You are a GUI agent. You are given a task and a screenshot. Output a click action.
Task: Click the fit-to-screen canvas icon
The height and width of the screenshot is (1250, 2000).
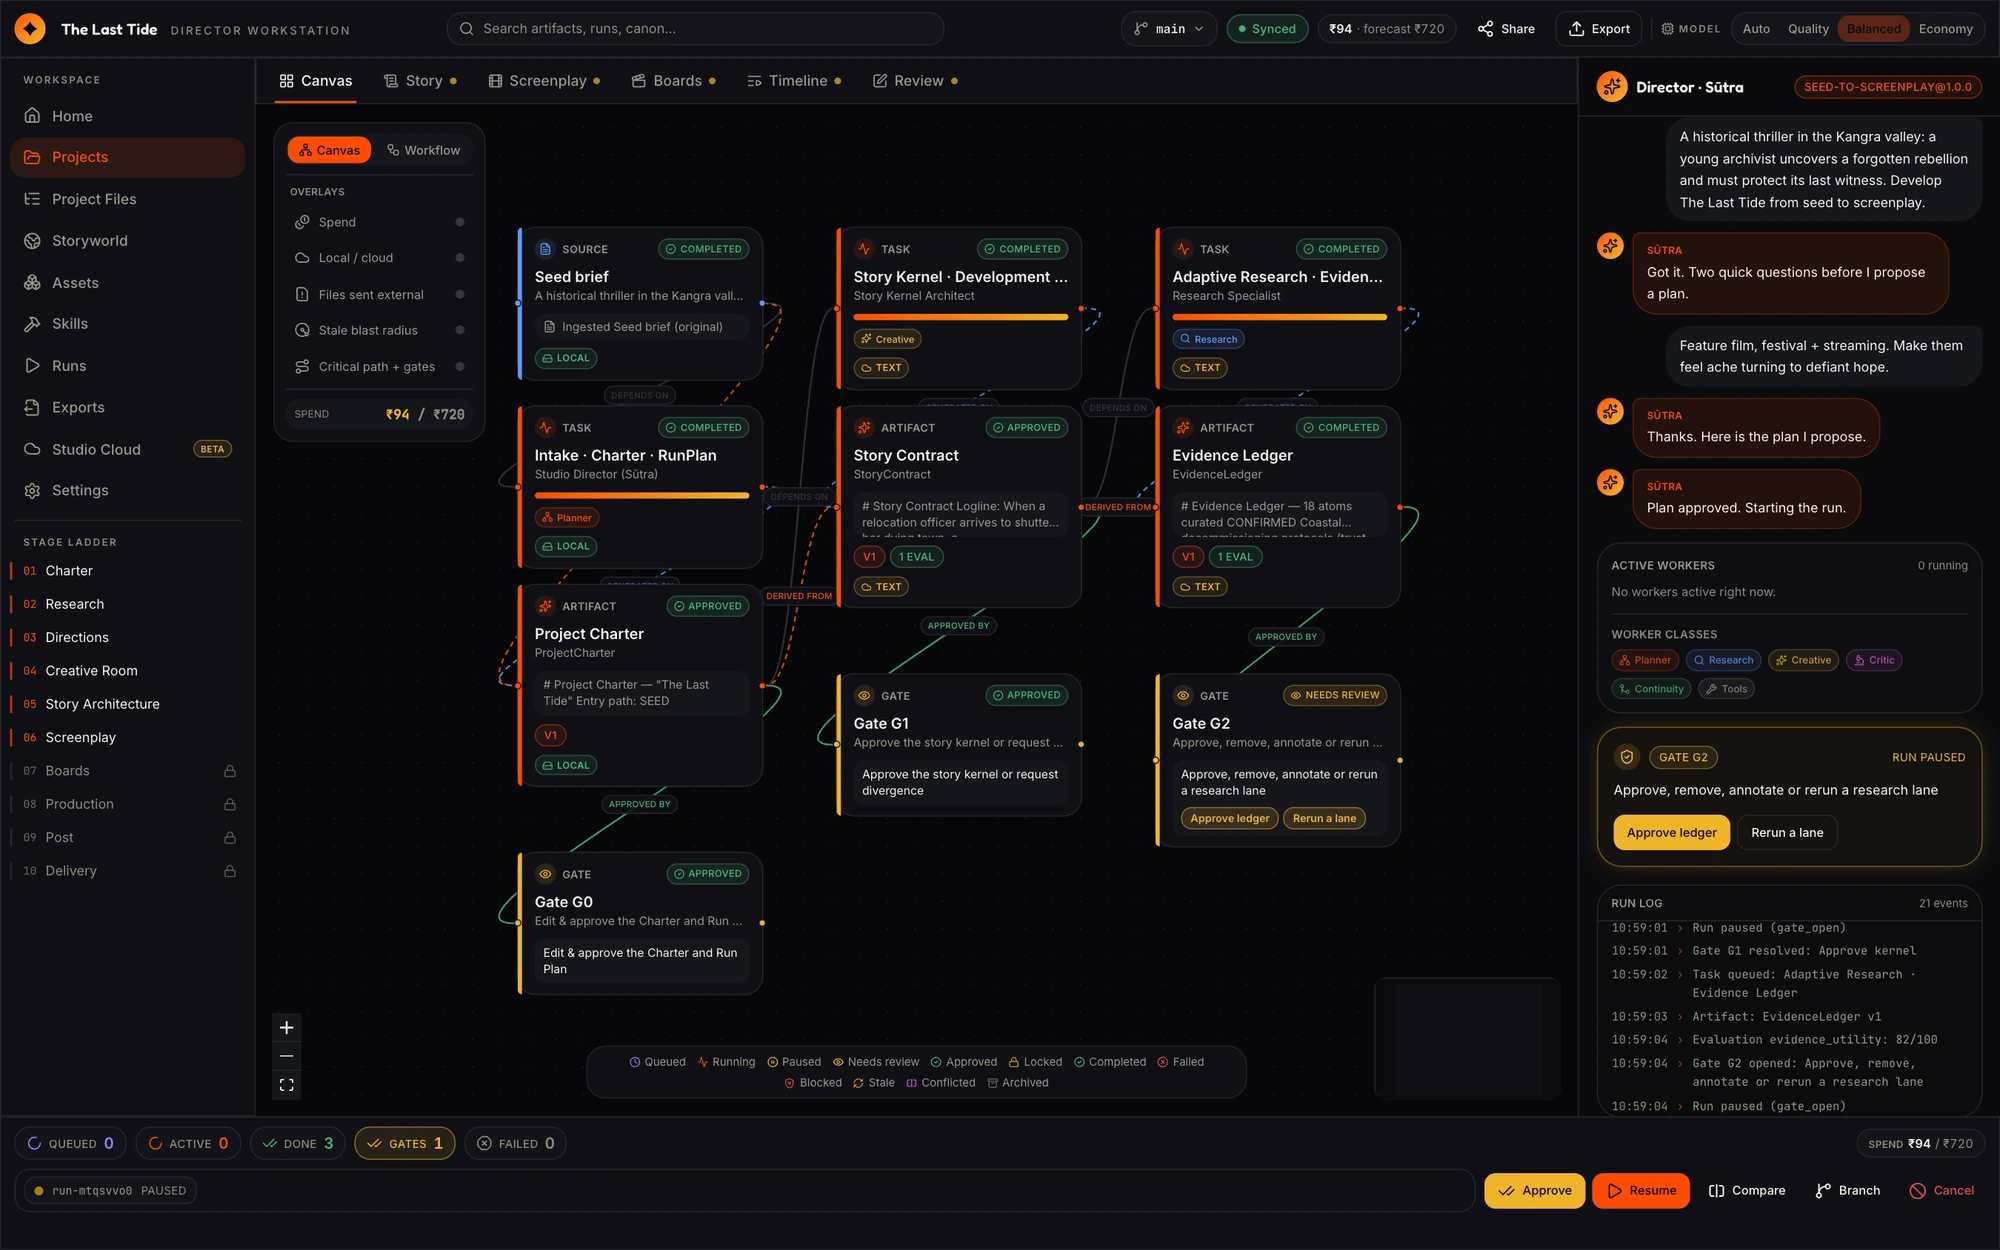point(287,1085)
